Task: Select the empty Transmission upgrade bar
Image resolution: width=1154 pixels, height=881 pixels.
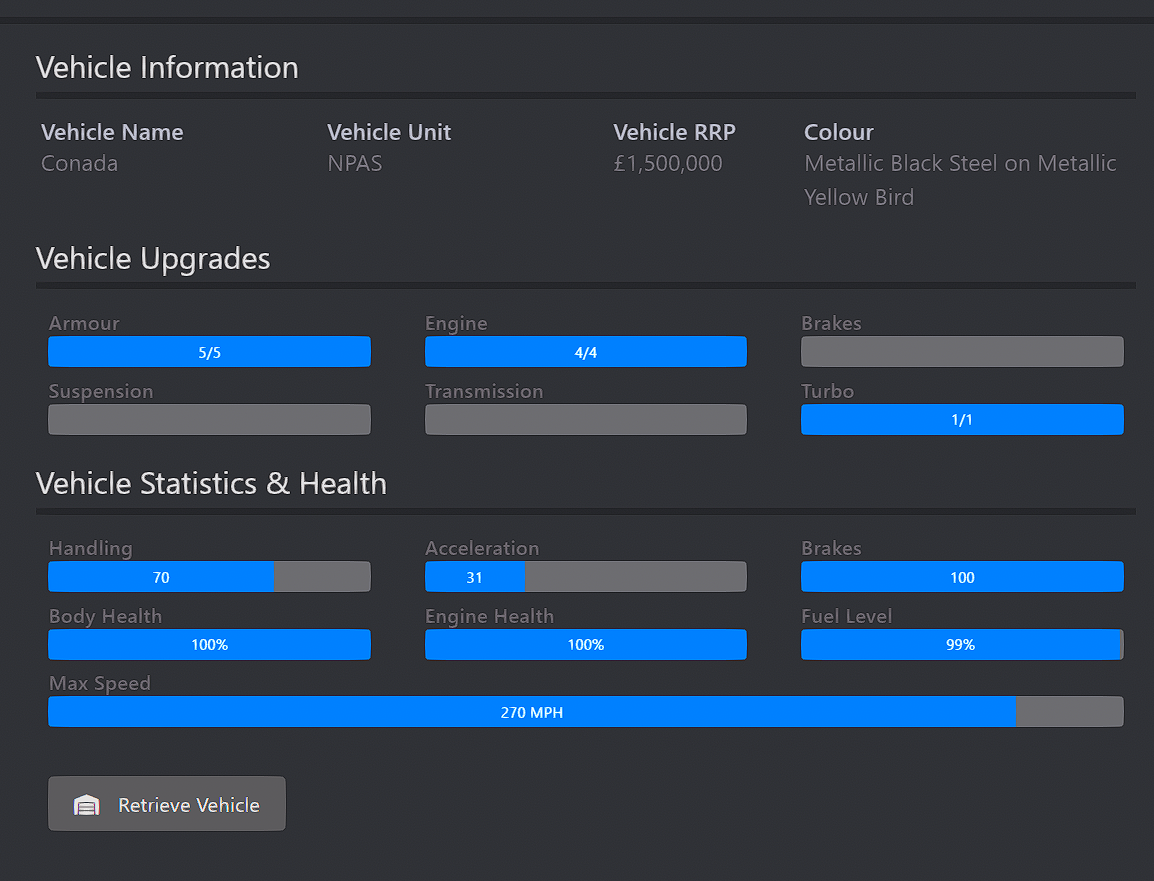Action: click(x=585, y=420)
